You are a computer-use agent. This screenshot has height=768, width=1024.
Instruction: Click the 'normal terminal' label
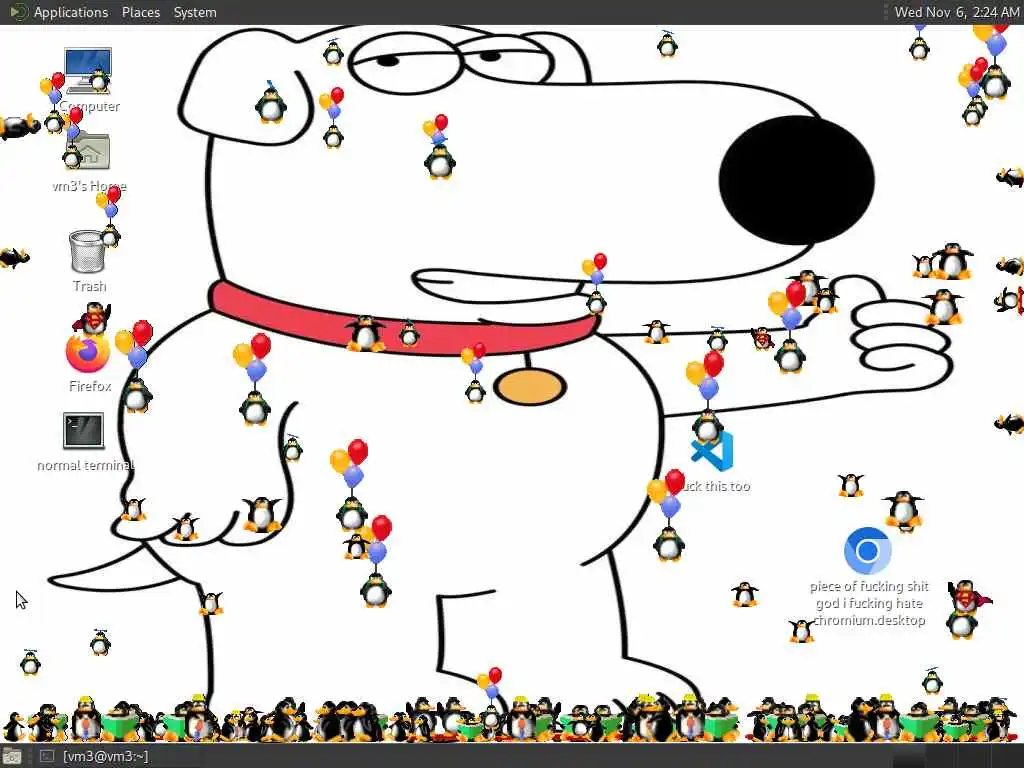tap(86, 466)
